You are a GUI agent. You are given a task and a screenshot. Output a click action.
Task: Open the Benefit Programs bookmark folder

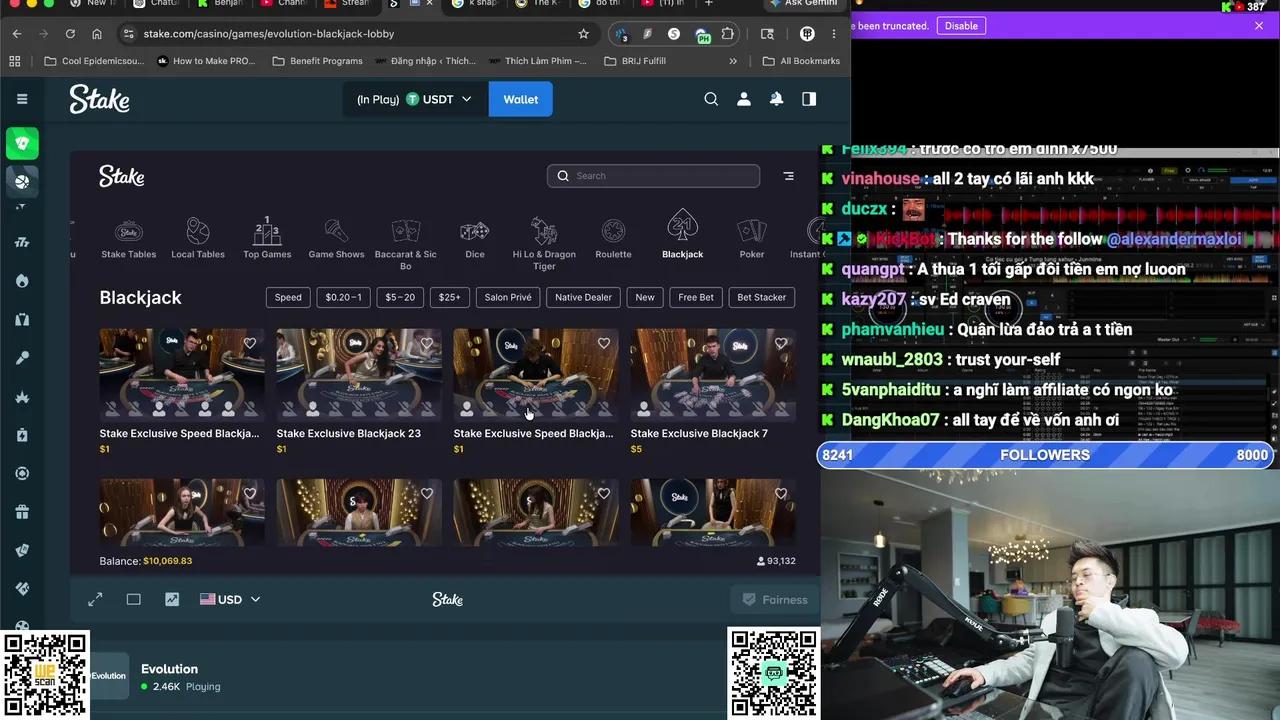(x=317, y=61)
